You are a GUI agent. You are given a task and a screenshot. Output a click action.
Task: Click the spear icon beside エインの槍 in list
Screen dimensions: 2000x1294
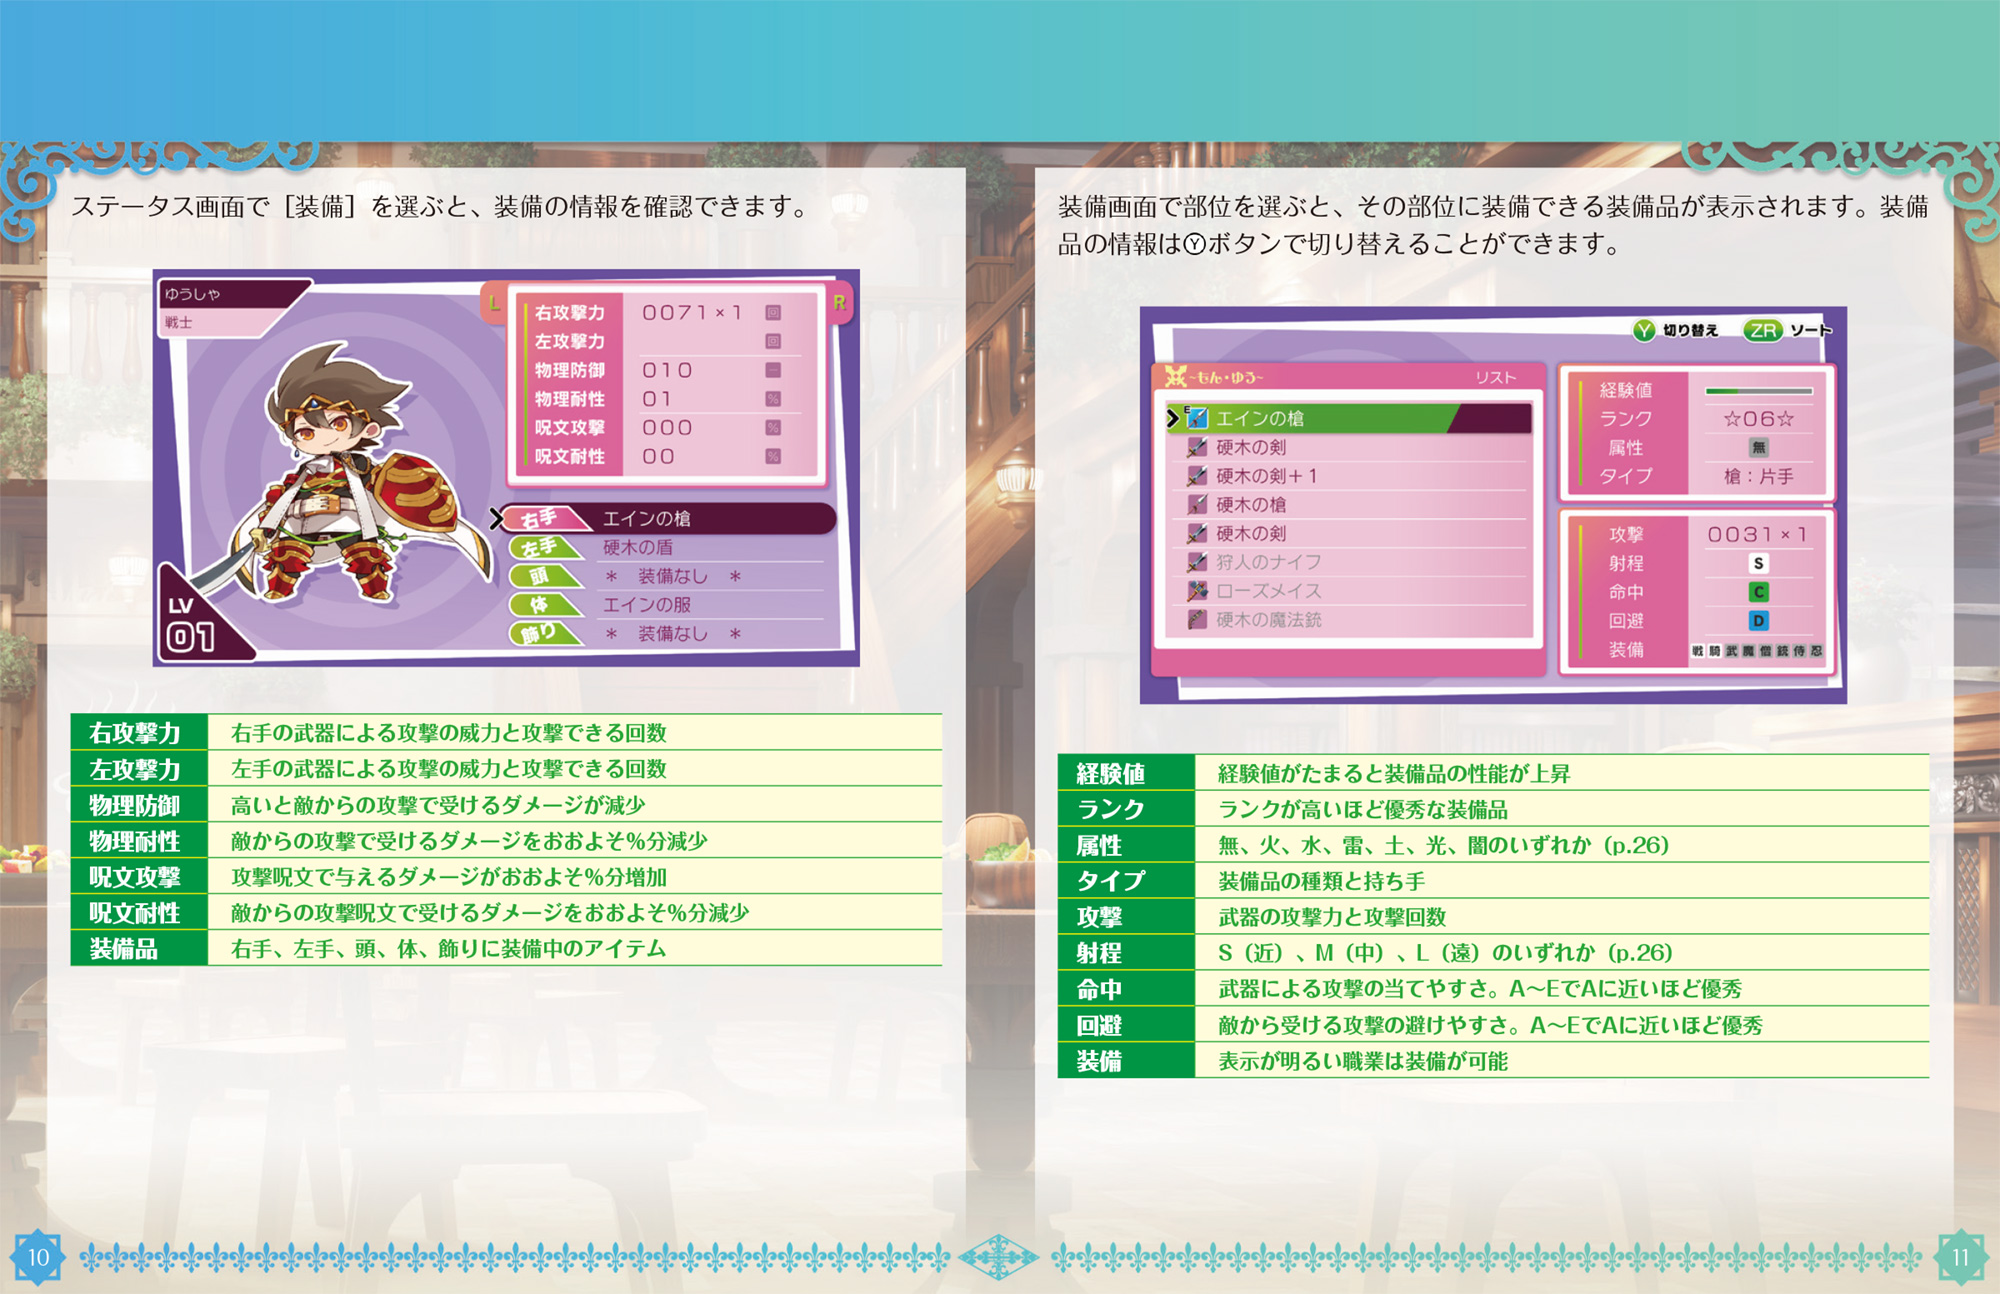tap(1197, 418)
